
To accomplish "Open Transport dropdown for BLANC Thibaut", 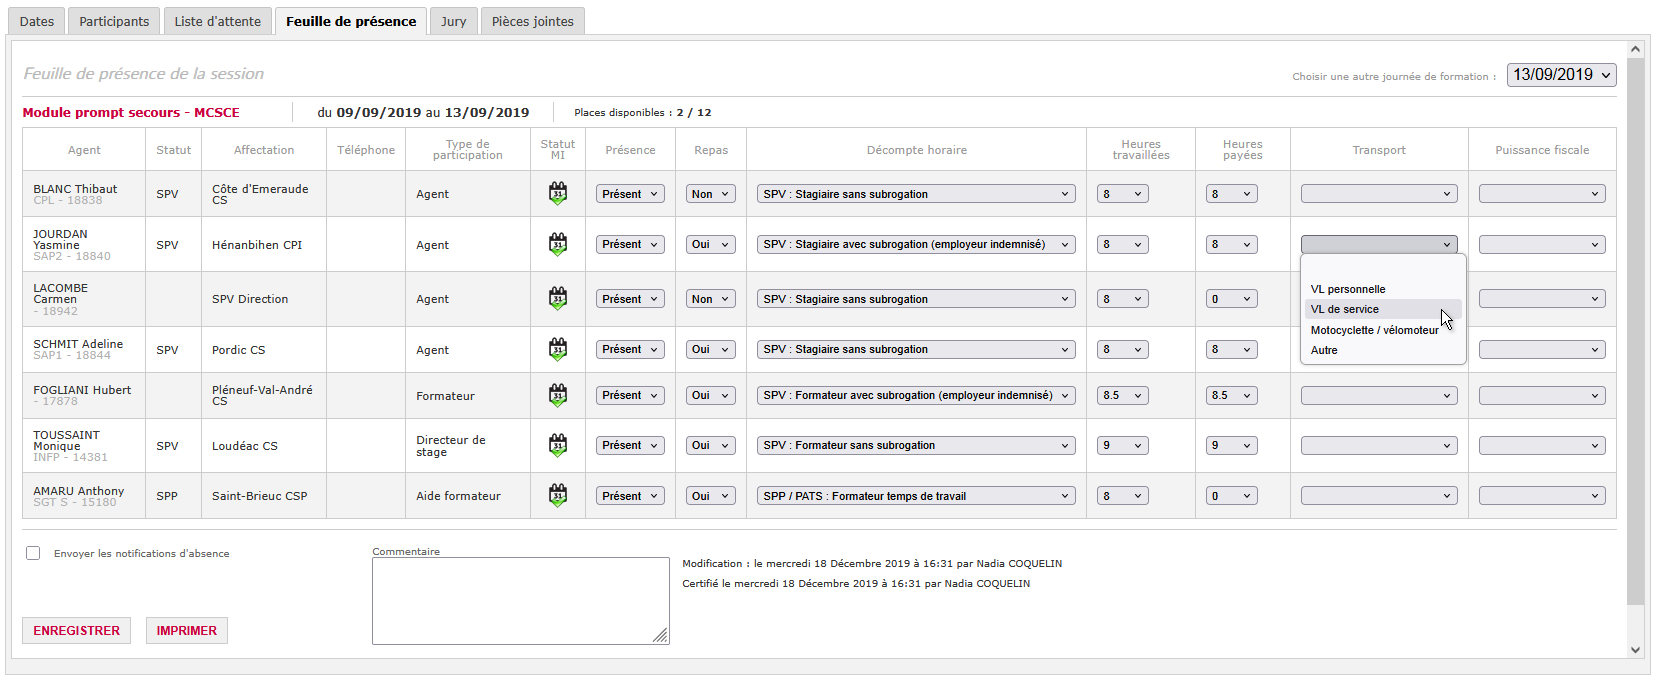I will pos(1379,194).
